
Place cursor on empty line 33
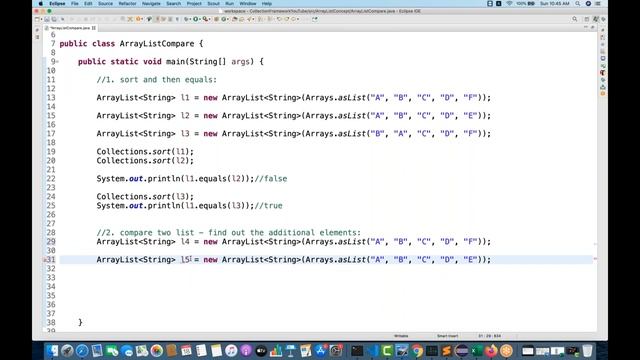pyautogui.click(x=326, y=278)
